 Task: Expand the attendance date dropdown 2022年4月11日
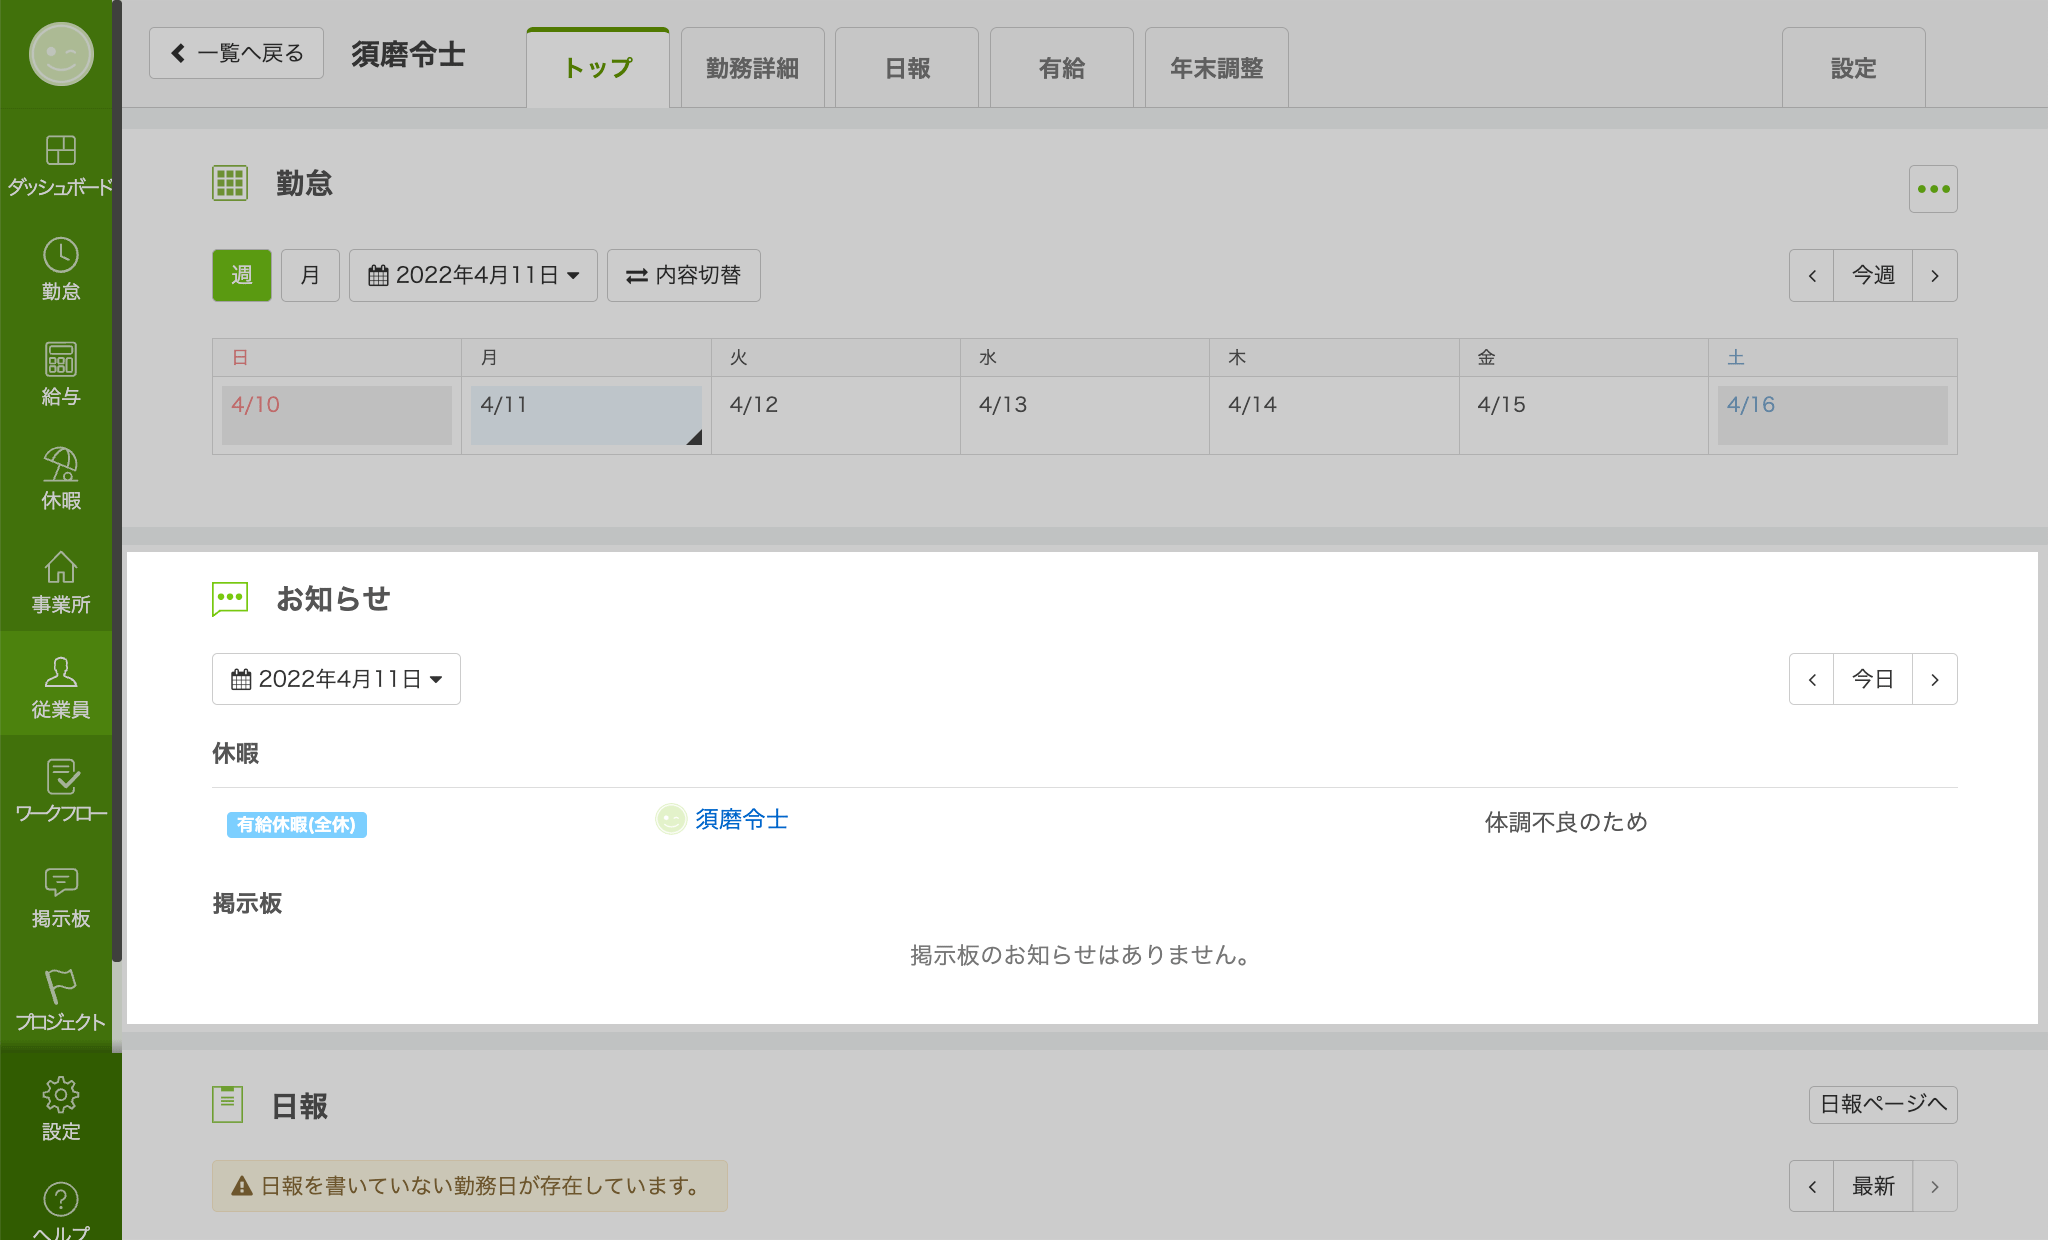tap(473, 275)
